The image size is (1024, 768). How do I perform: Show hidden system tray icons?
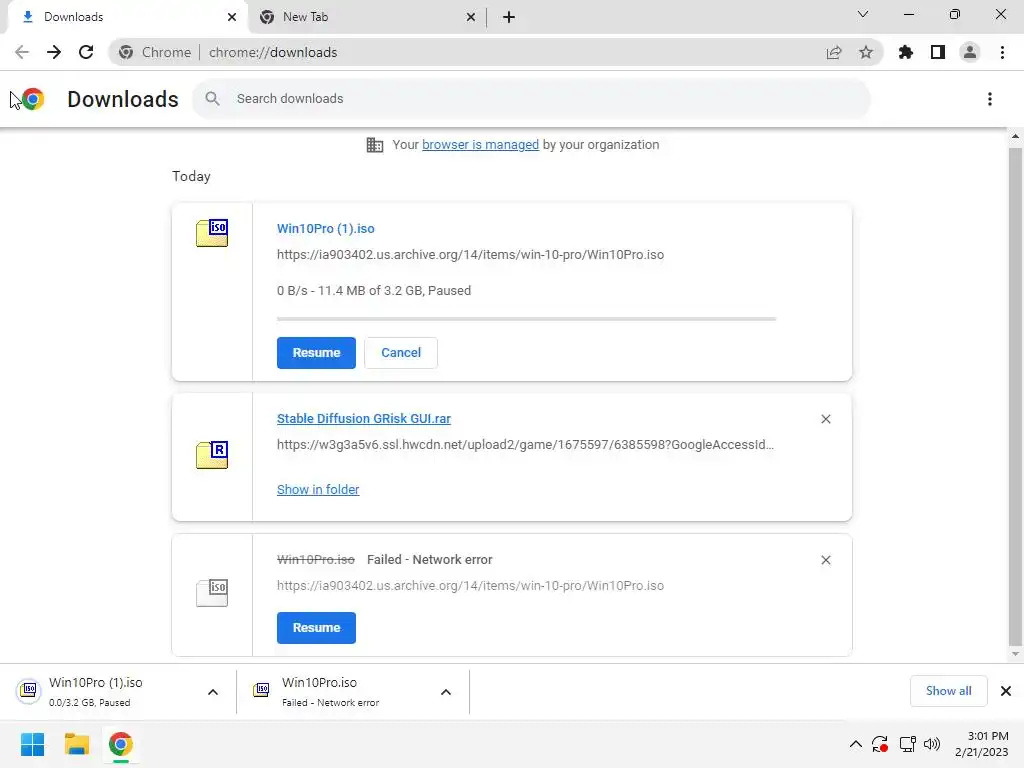pos(856,744)
